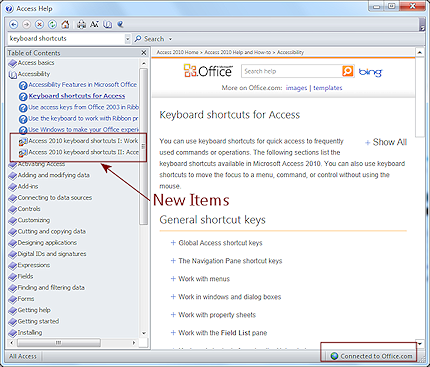
Task: Click the Refresh page icon
Action: 52,24
